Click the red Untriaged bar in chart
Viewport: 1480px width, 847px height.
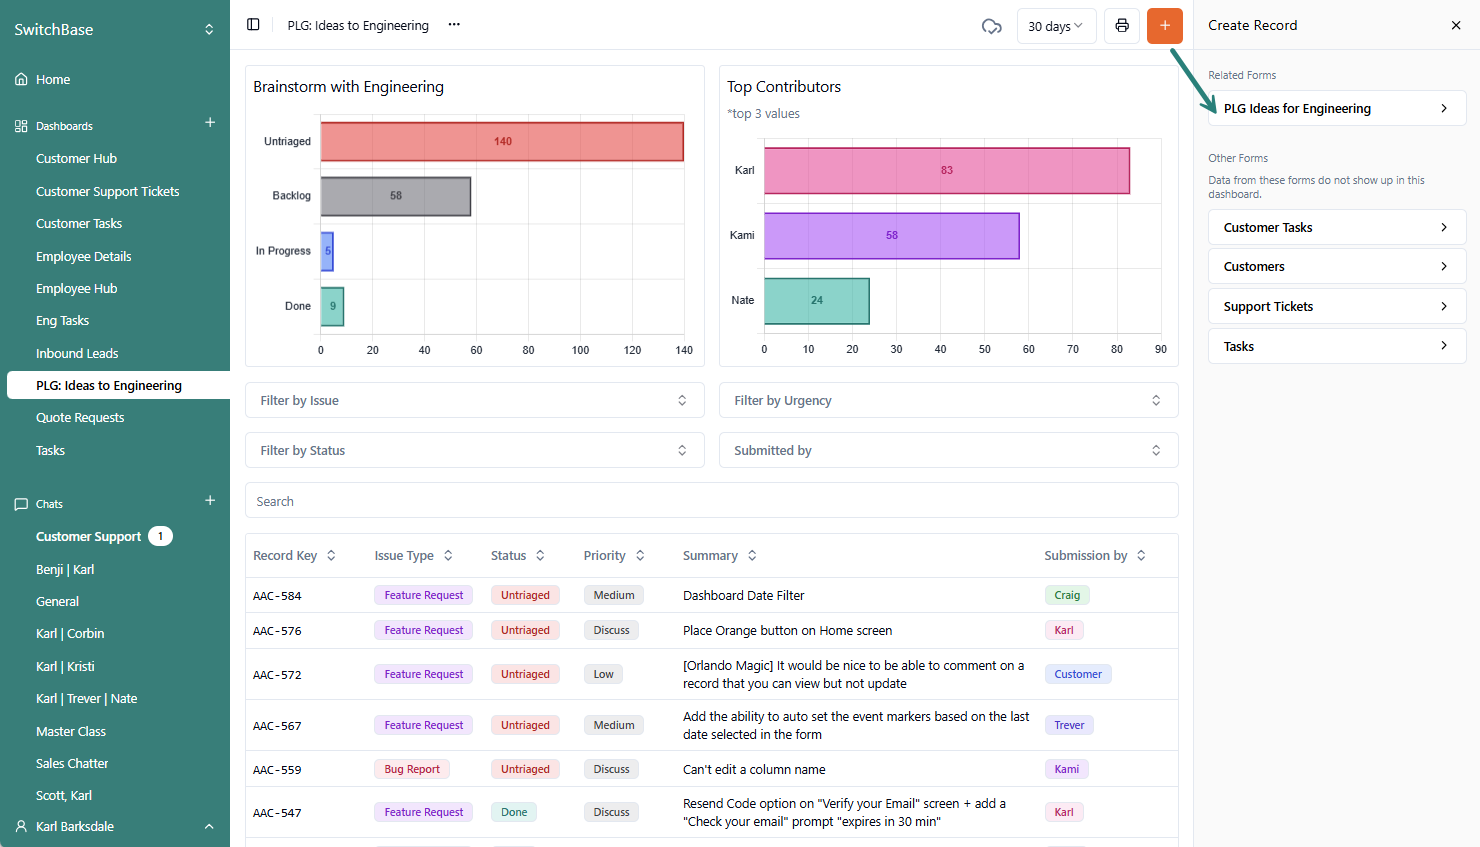(x=501, y=142)
